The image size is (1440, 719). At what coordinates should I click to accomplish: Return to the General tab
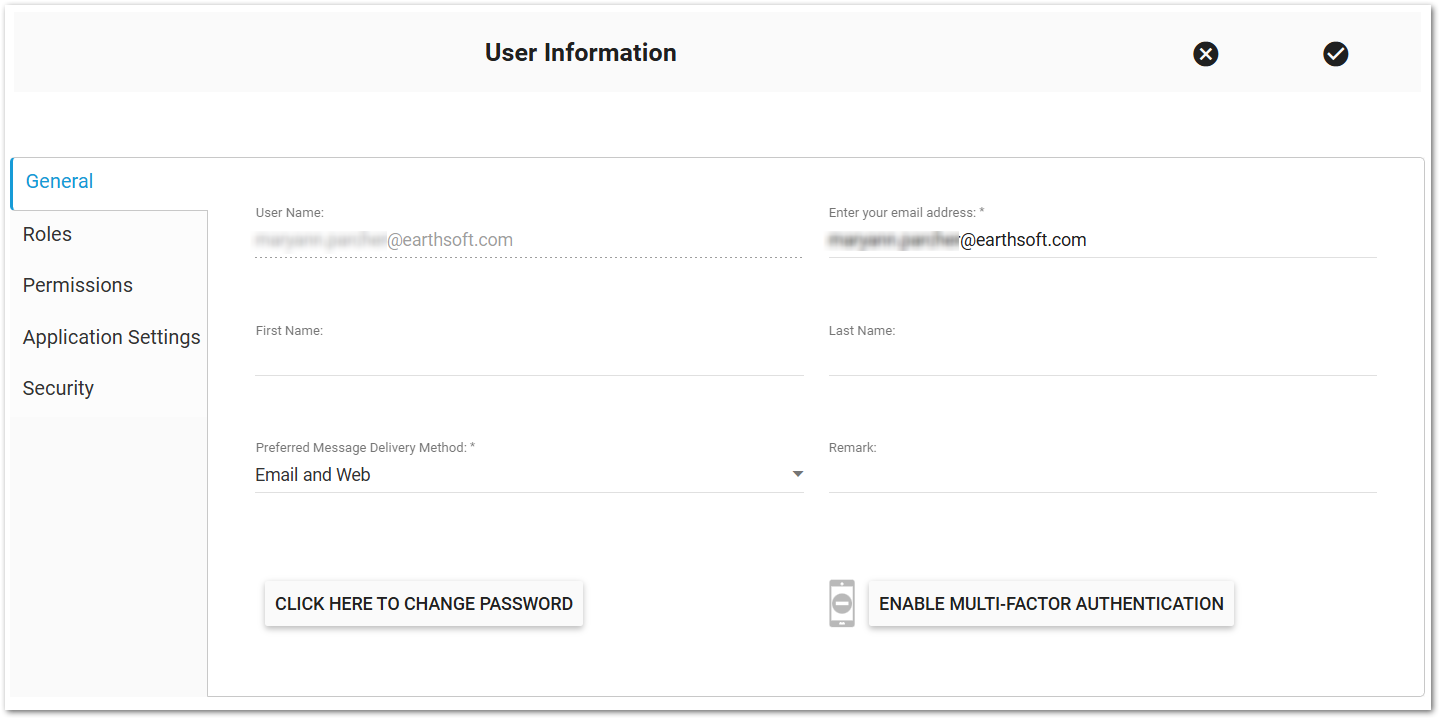(x=59, y=181)
